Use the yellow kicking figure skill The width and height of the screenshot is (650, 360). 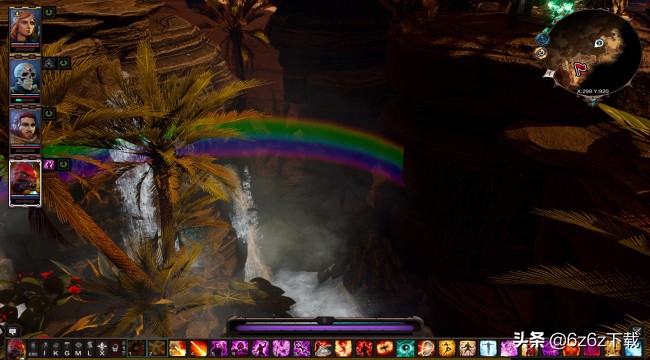[x=447, y=348]
